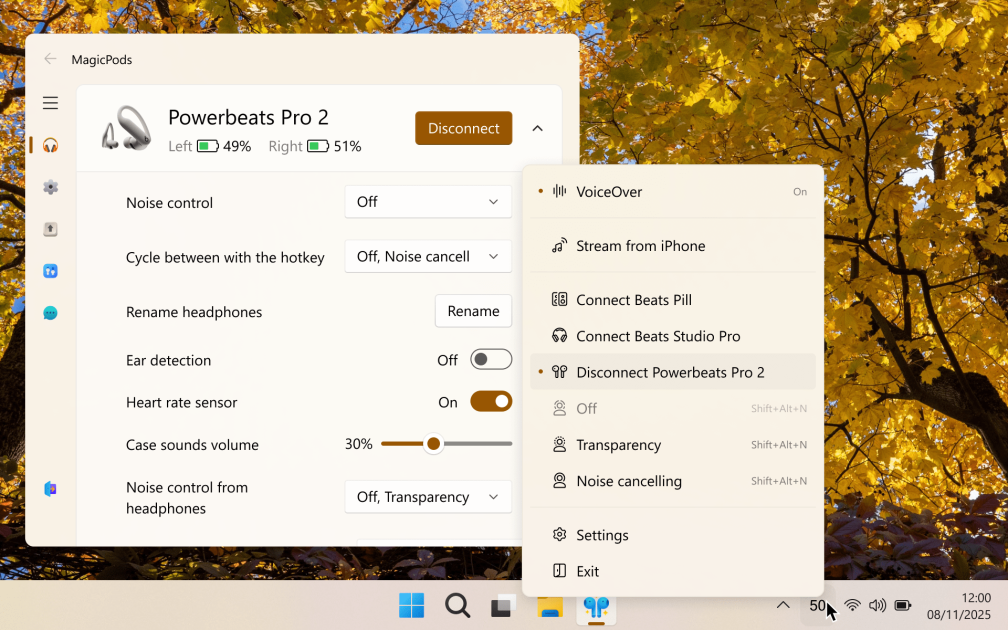Click the Transparency person icon
Screen dimensions: 1008x630
[559, 444]
